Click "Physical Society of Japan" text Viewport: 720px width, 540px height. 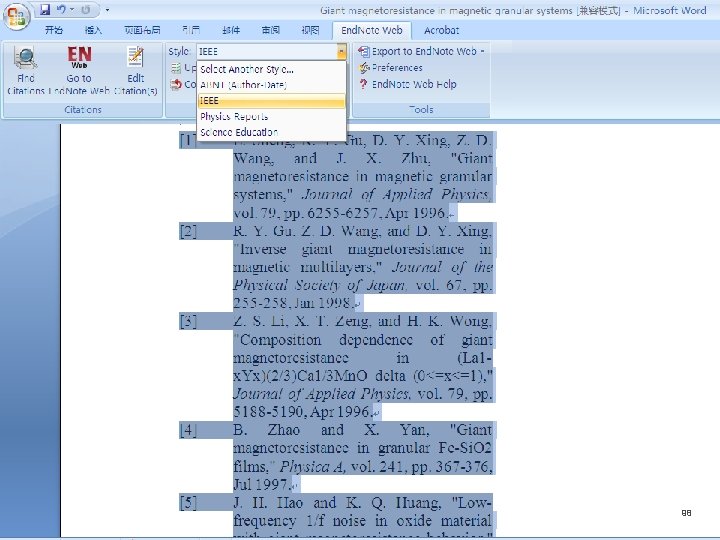click(319, 285)
